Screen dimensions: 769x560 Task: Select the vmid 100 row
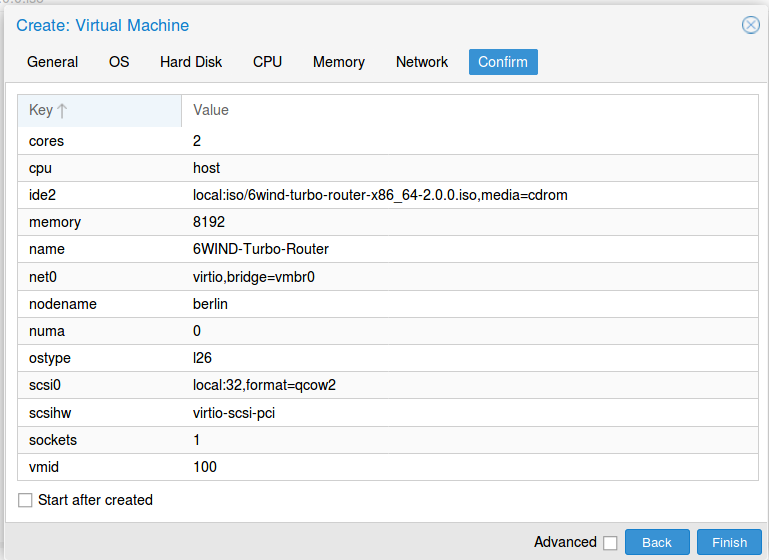380,466
